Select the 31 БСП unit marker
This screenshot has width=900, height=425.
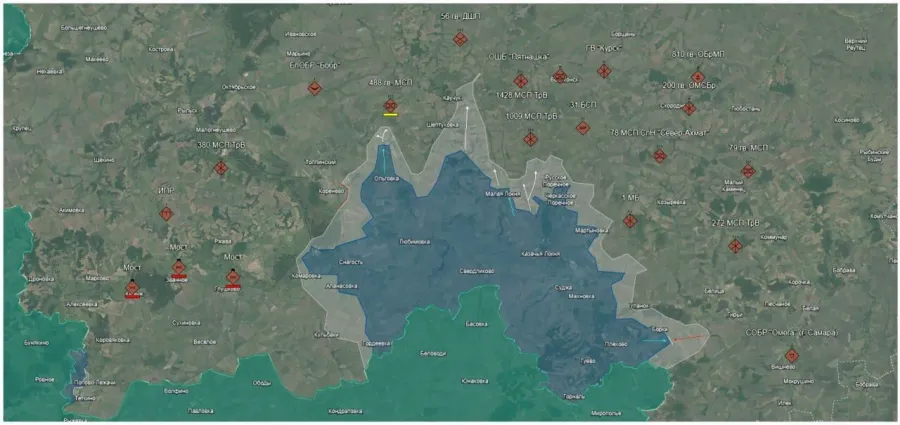coord(583,127)
